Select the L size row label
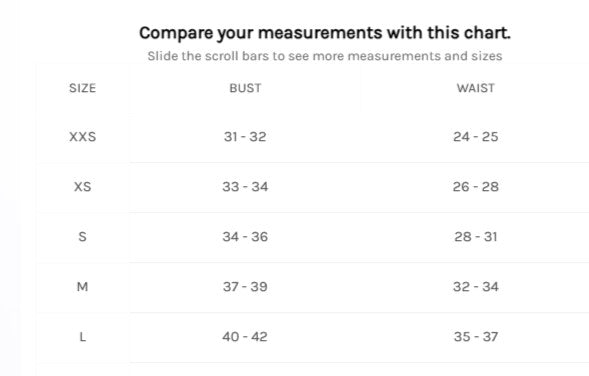Viewport: 589px width, 376px height. point(83,337)
